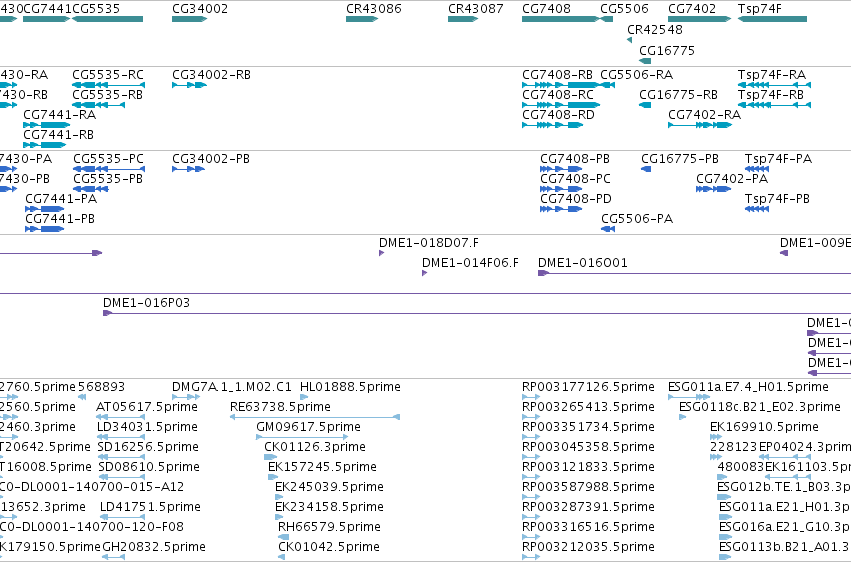This screenshot has width=851, height=562.
Task: Click the CG7441 gene label
Action: click(47, 9)
